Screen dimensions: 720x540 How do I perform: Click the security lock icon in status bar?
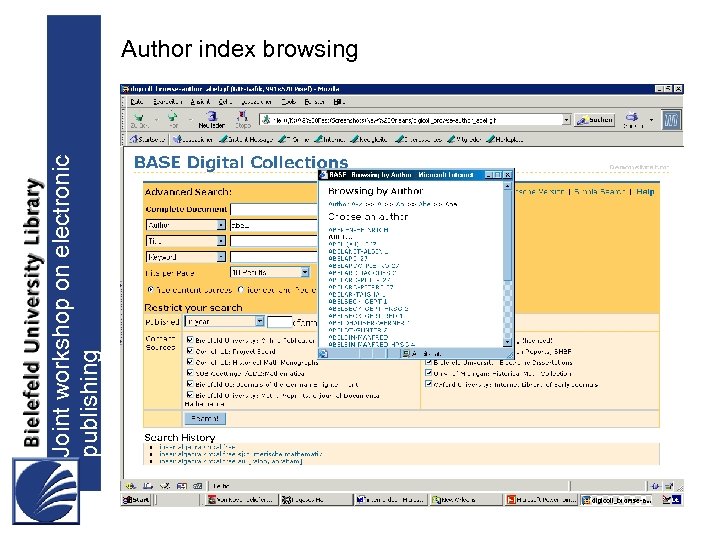pos(669,486)
